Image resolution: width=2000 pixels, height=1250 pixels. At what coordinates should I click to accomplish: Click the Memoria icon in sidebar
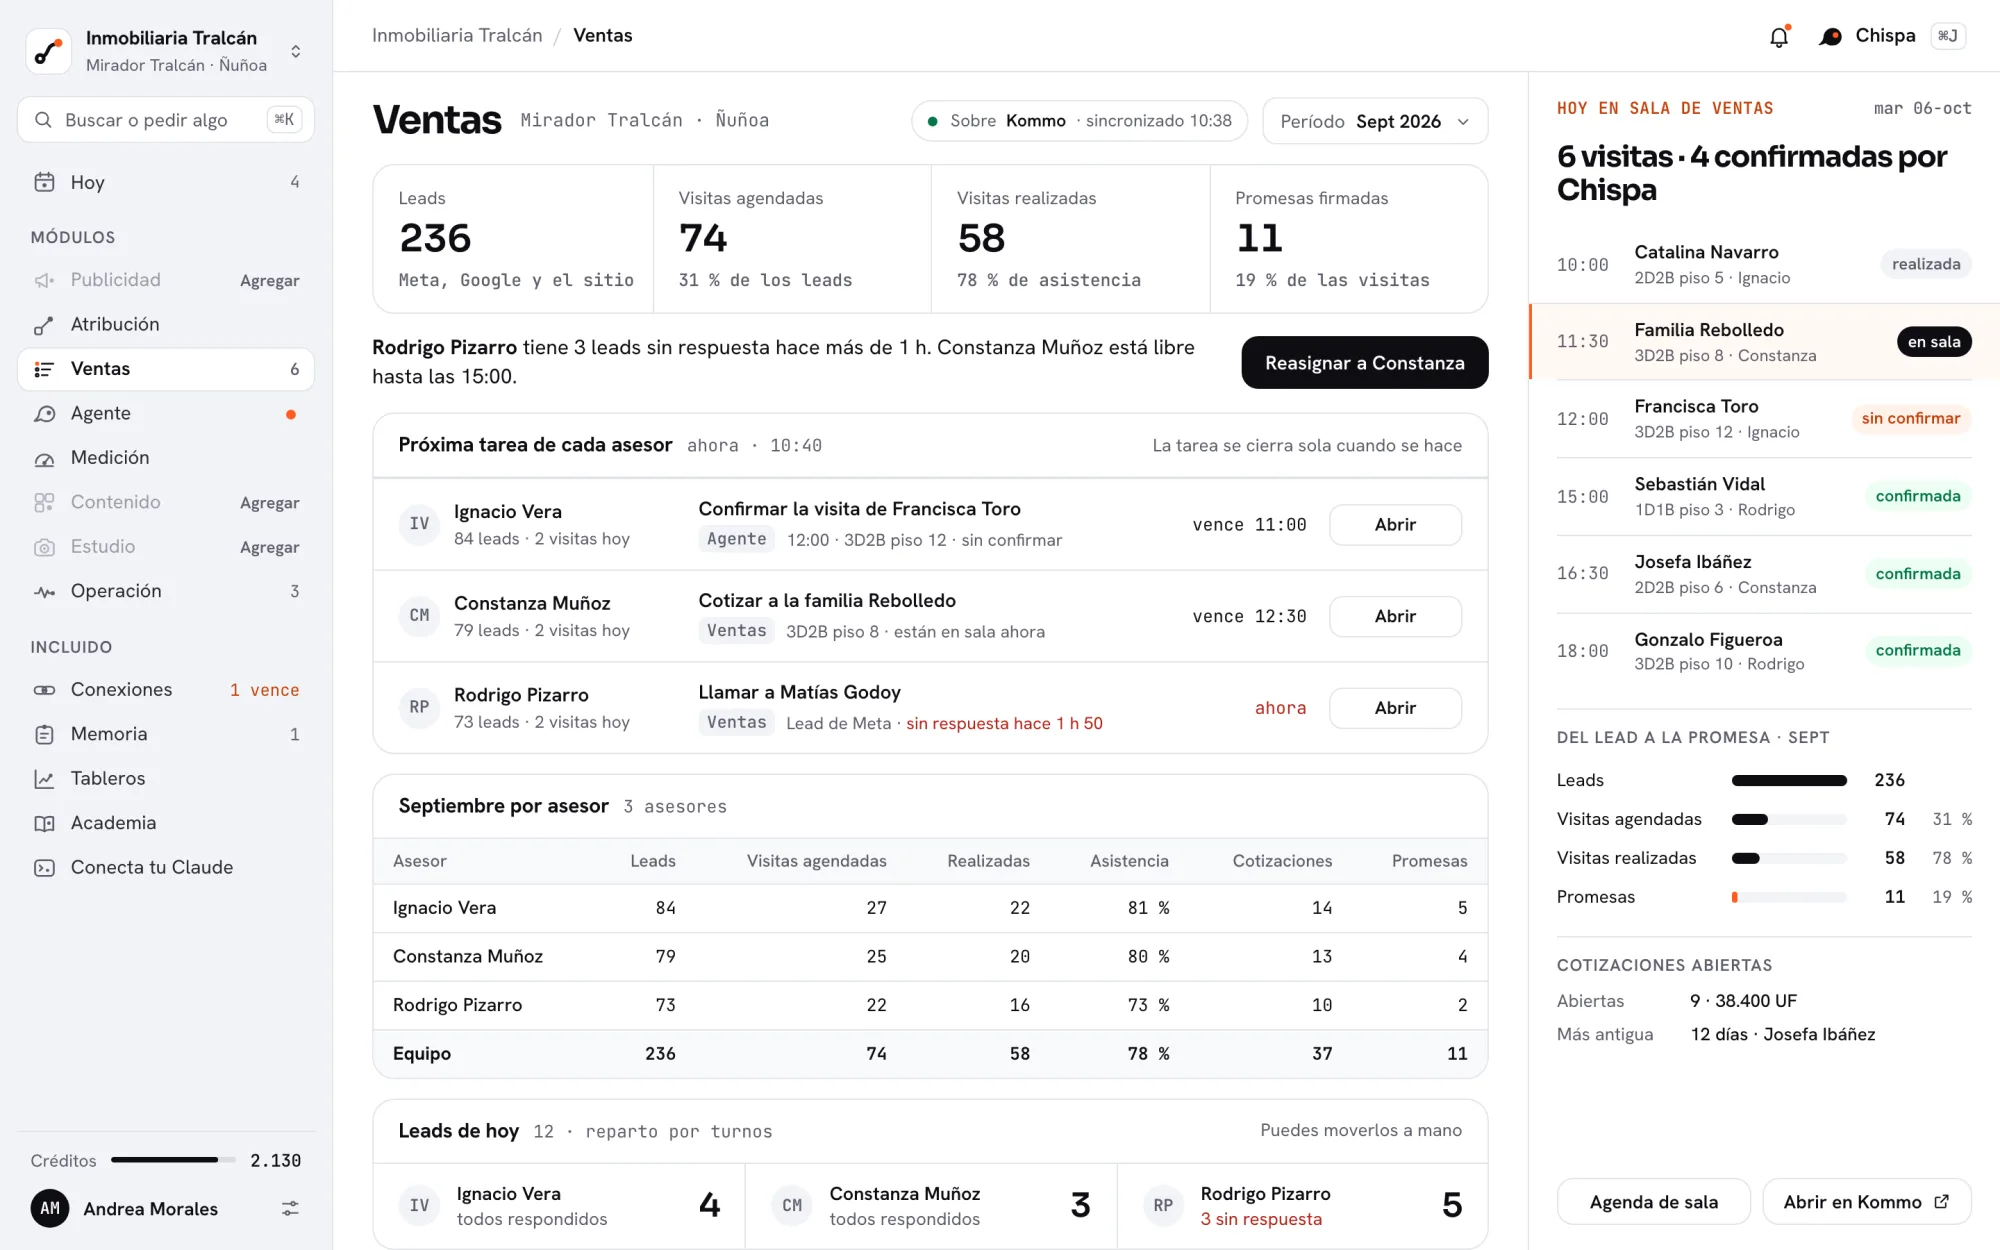(44, 734)
